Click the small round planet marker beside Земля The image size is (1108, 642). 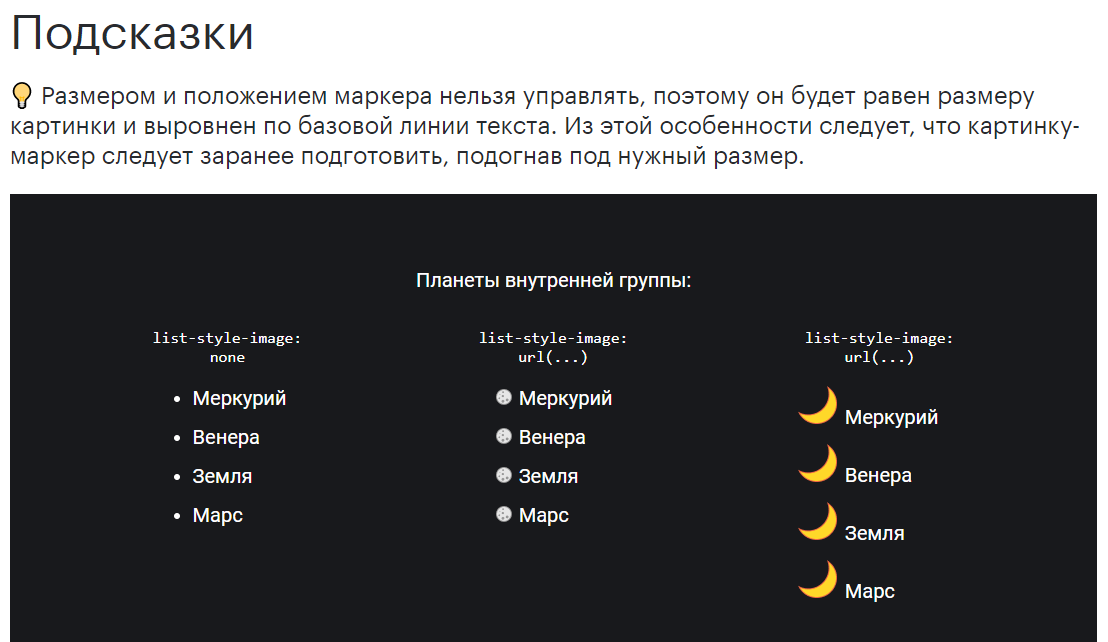503,475
